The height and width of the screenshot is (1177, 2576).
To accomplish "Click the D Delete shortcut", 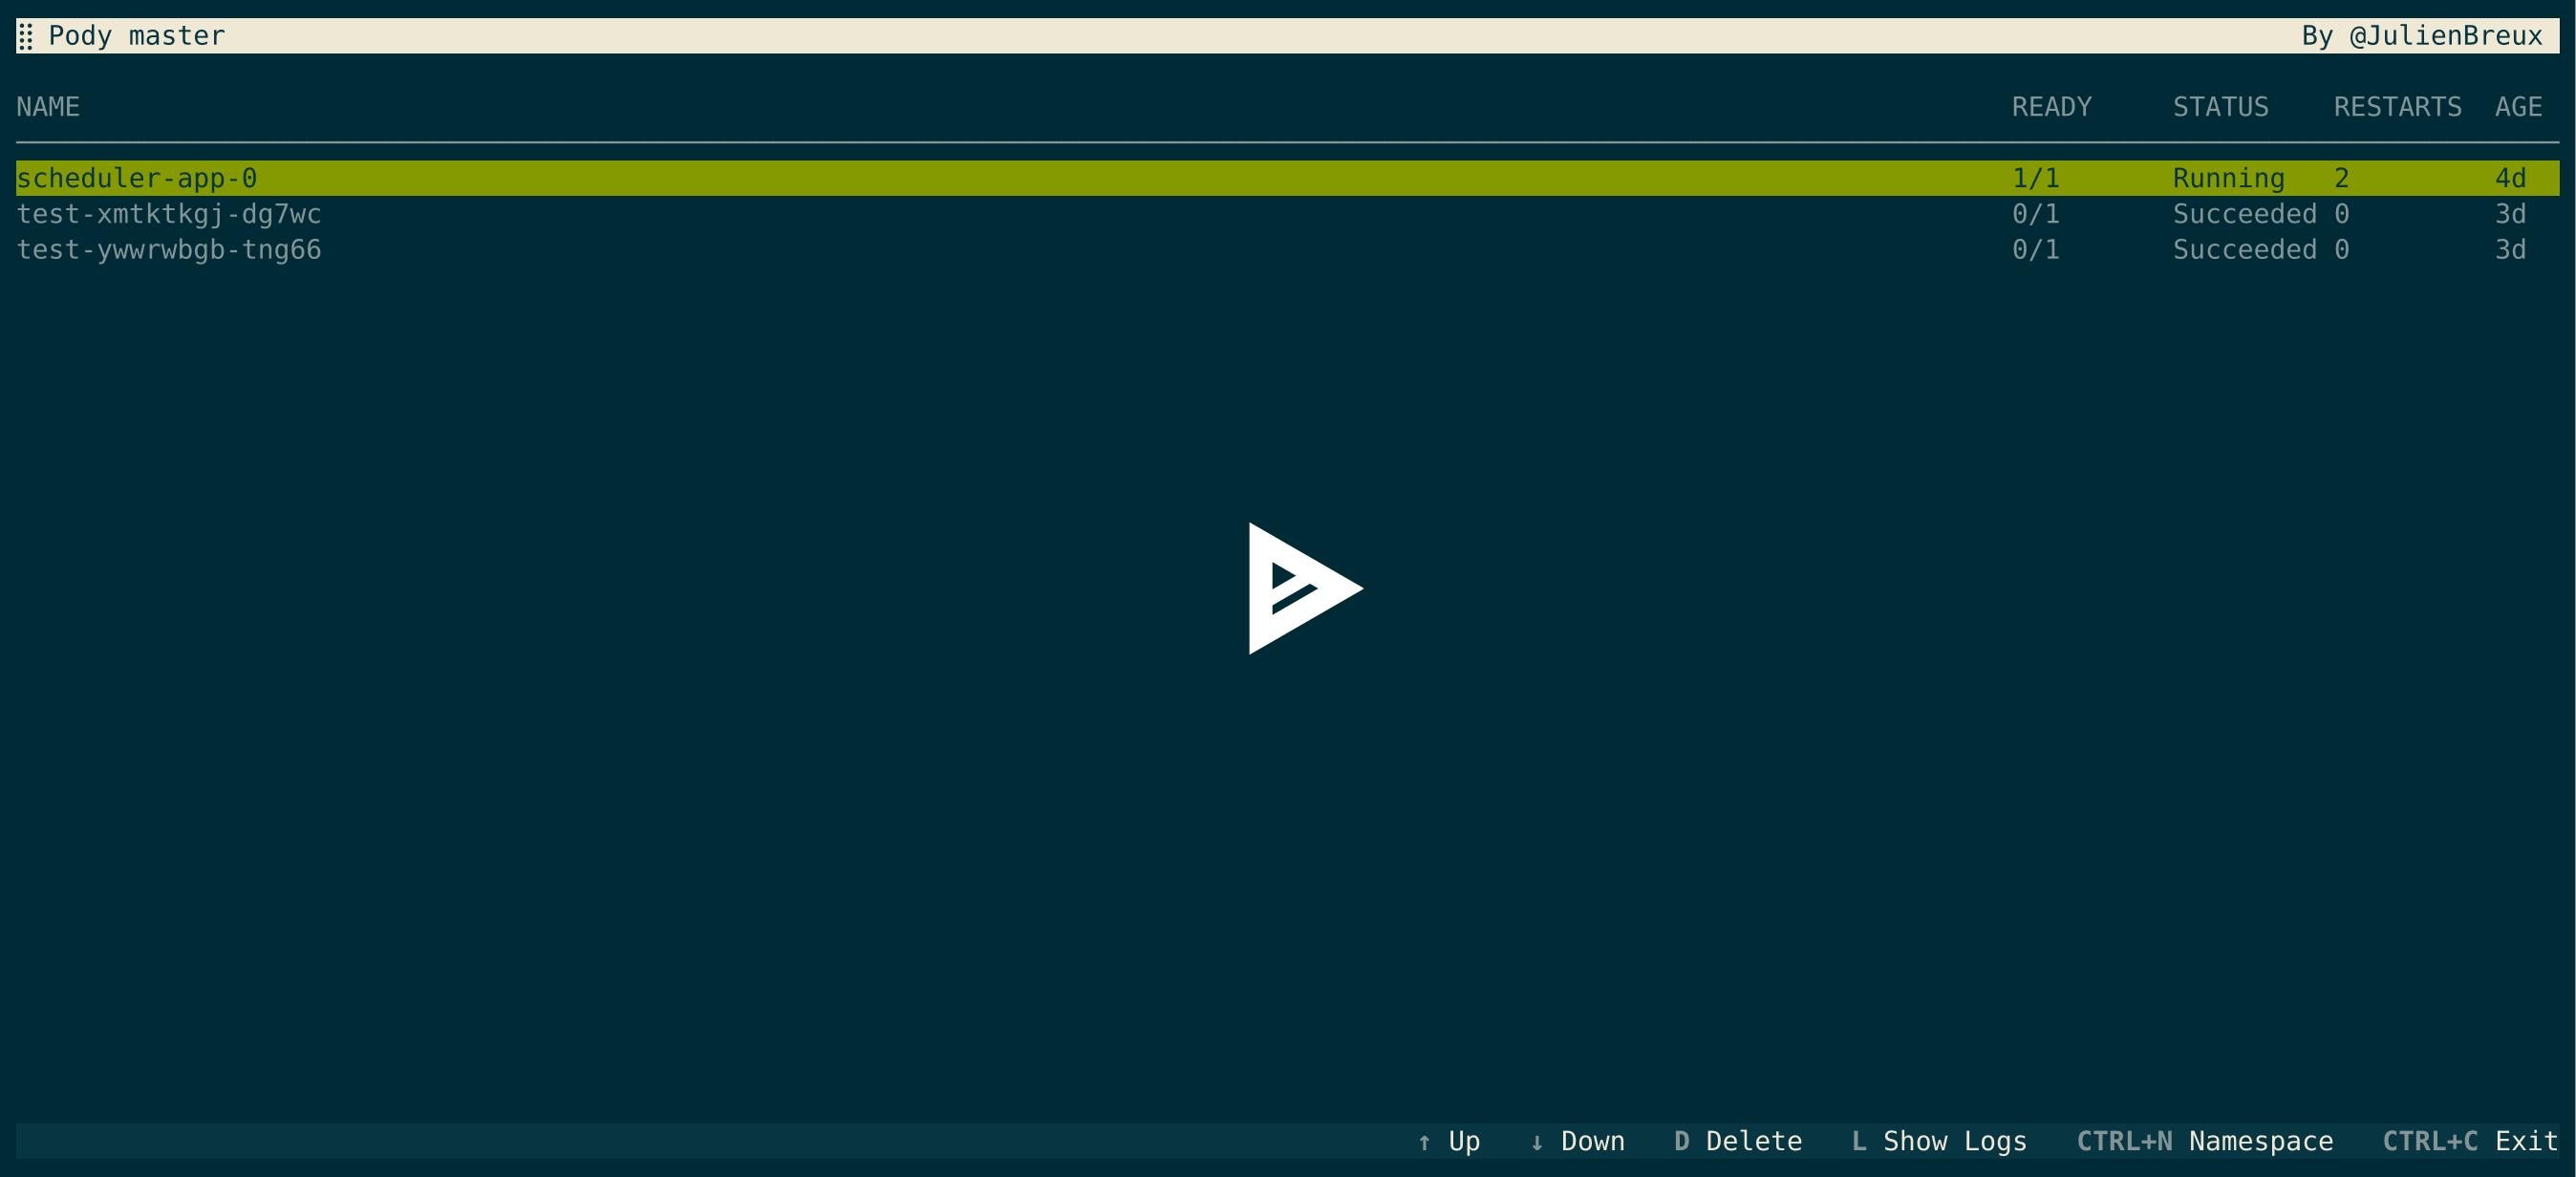I will click(1738, 1141).
